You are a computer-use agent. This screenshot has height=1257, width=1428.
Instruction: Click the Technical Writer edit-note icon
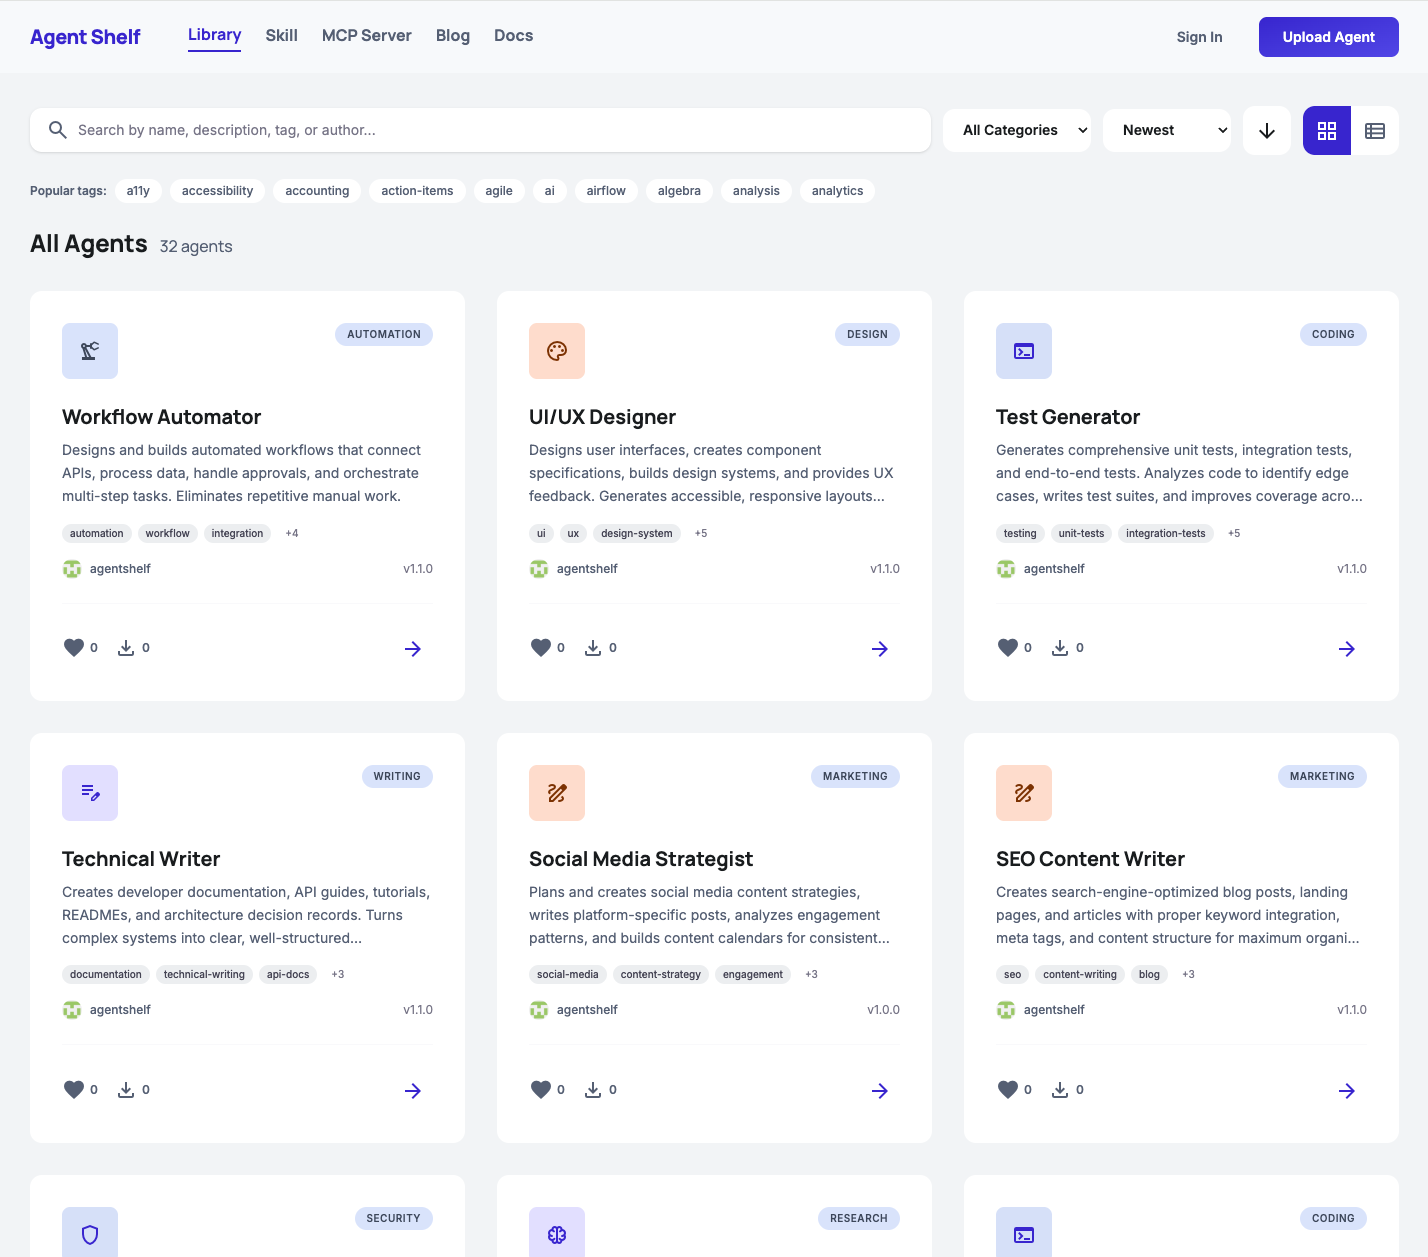tap(90, 793)
